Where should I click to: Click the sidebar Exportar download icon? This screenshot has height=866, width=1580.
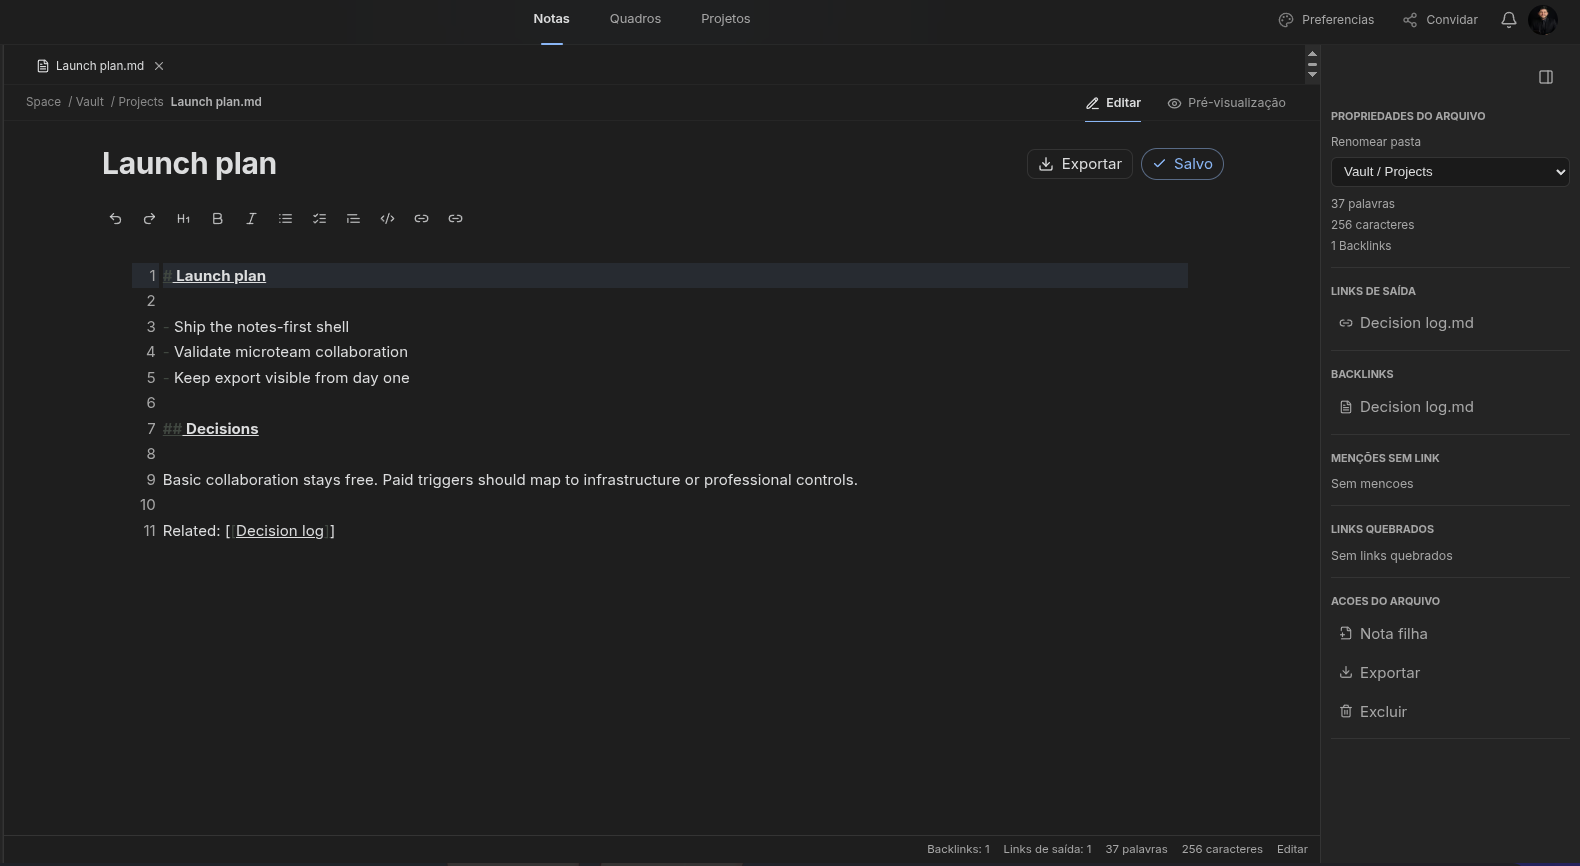tap(1346, 673)
